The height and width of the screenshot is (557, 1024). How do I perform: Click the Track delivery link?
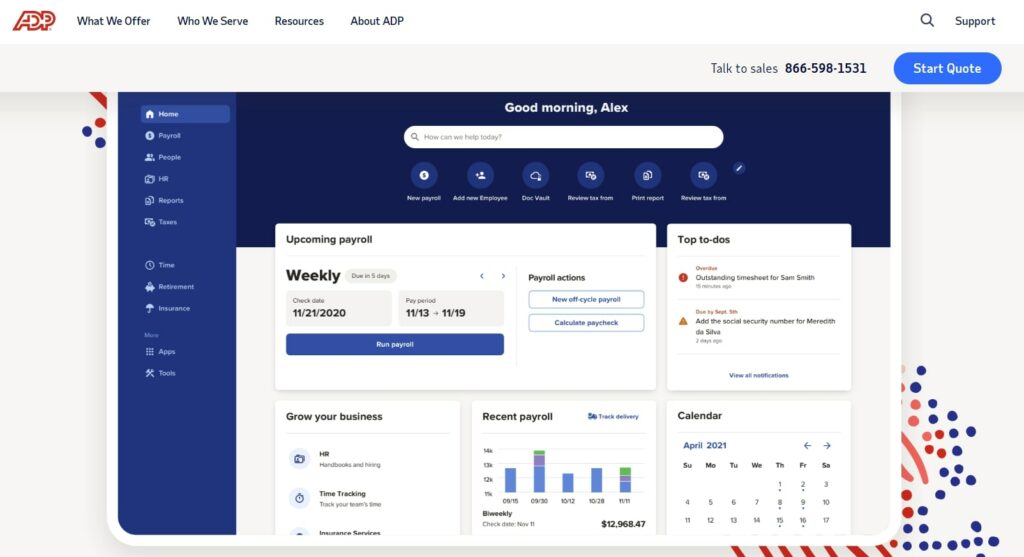[x=613, y=416]
